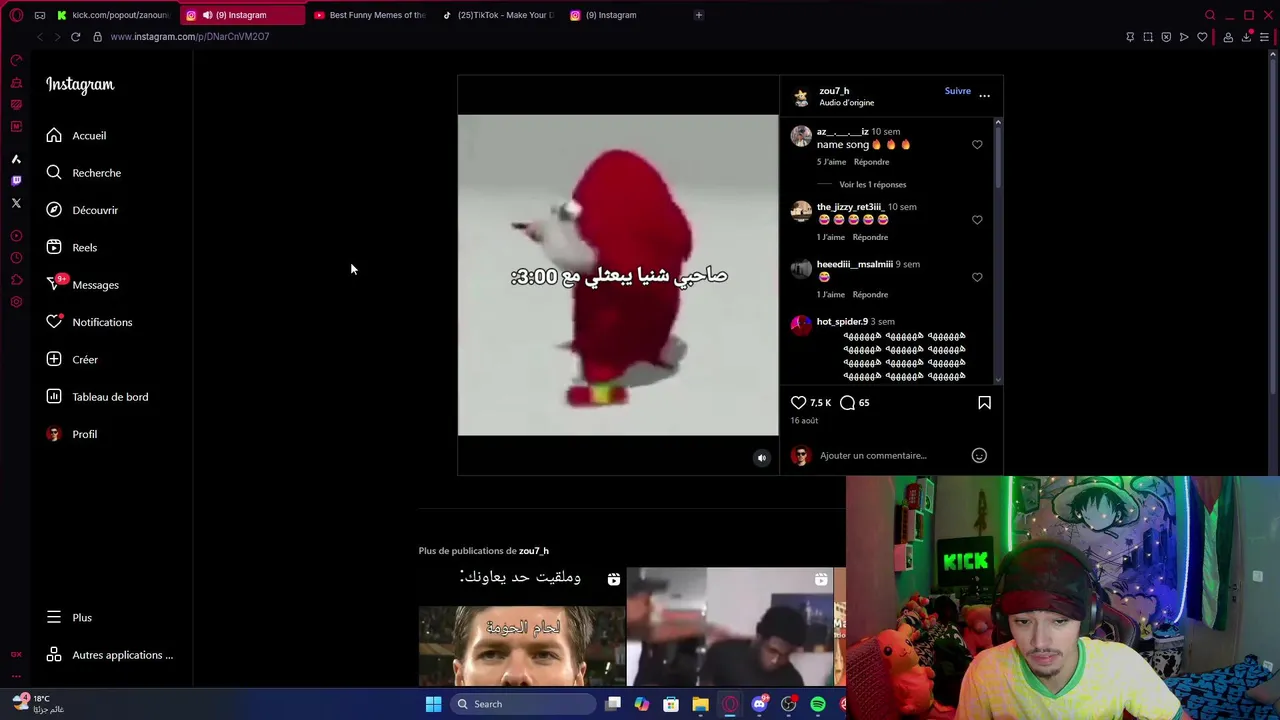The height and width of the screenshot is (720, 1280).
Task: Open hot_spider.9 username link
Action: [842, 321]
